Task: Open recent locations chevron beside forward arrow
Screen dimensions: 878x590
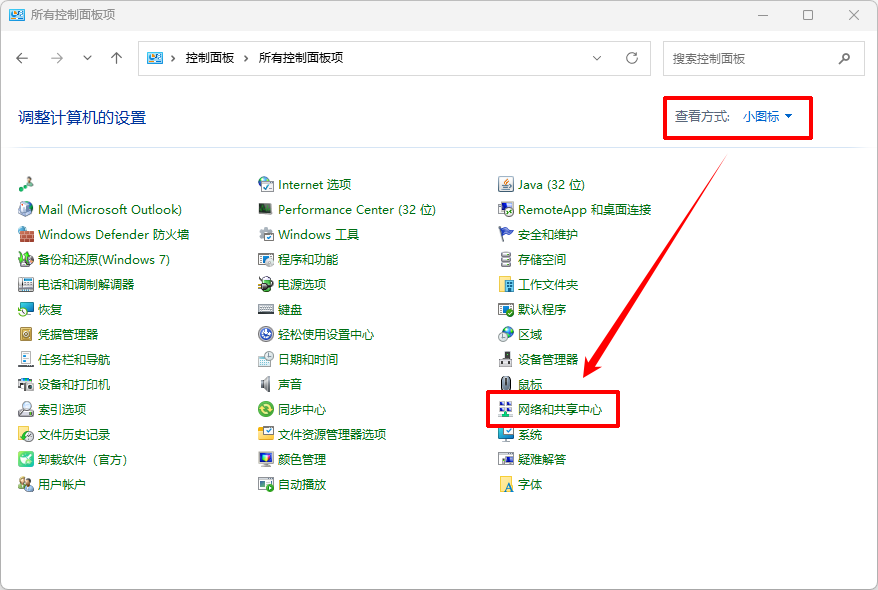Action: (87, 58)
